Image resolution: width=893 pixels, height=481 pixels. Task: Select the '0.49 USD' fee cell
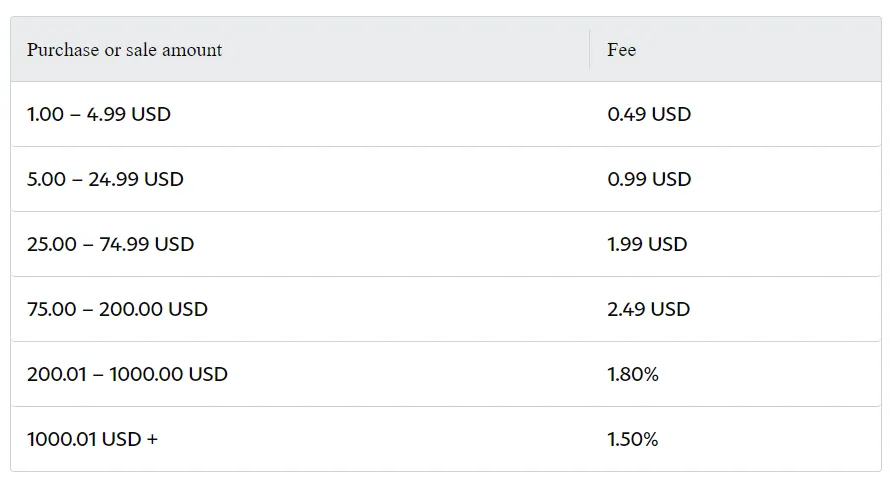[x=735, y=114]
